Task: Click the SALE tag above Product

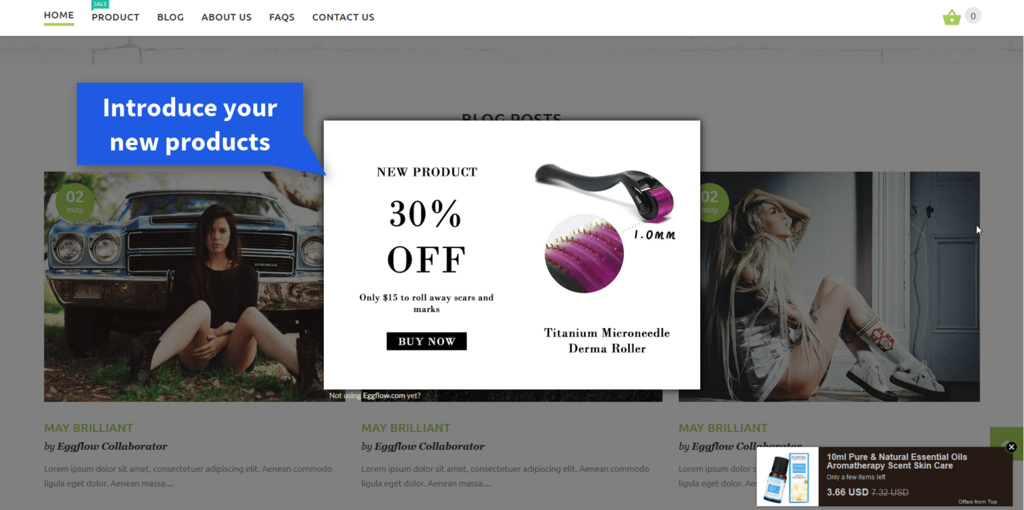Action: (x=100, y=4)
